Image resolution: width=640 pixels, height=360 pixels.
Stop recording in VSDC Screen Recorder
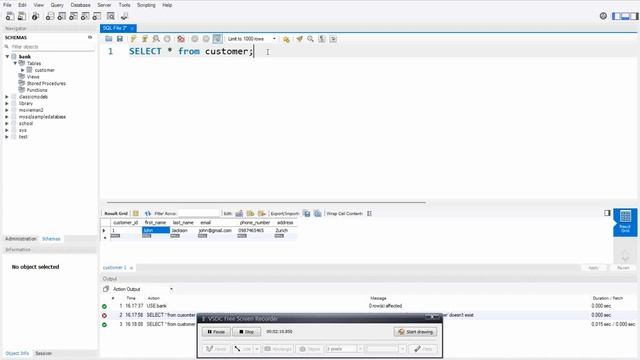click(247, 332)
